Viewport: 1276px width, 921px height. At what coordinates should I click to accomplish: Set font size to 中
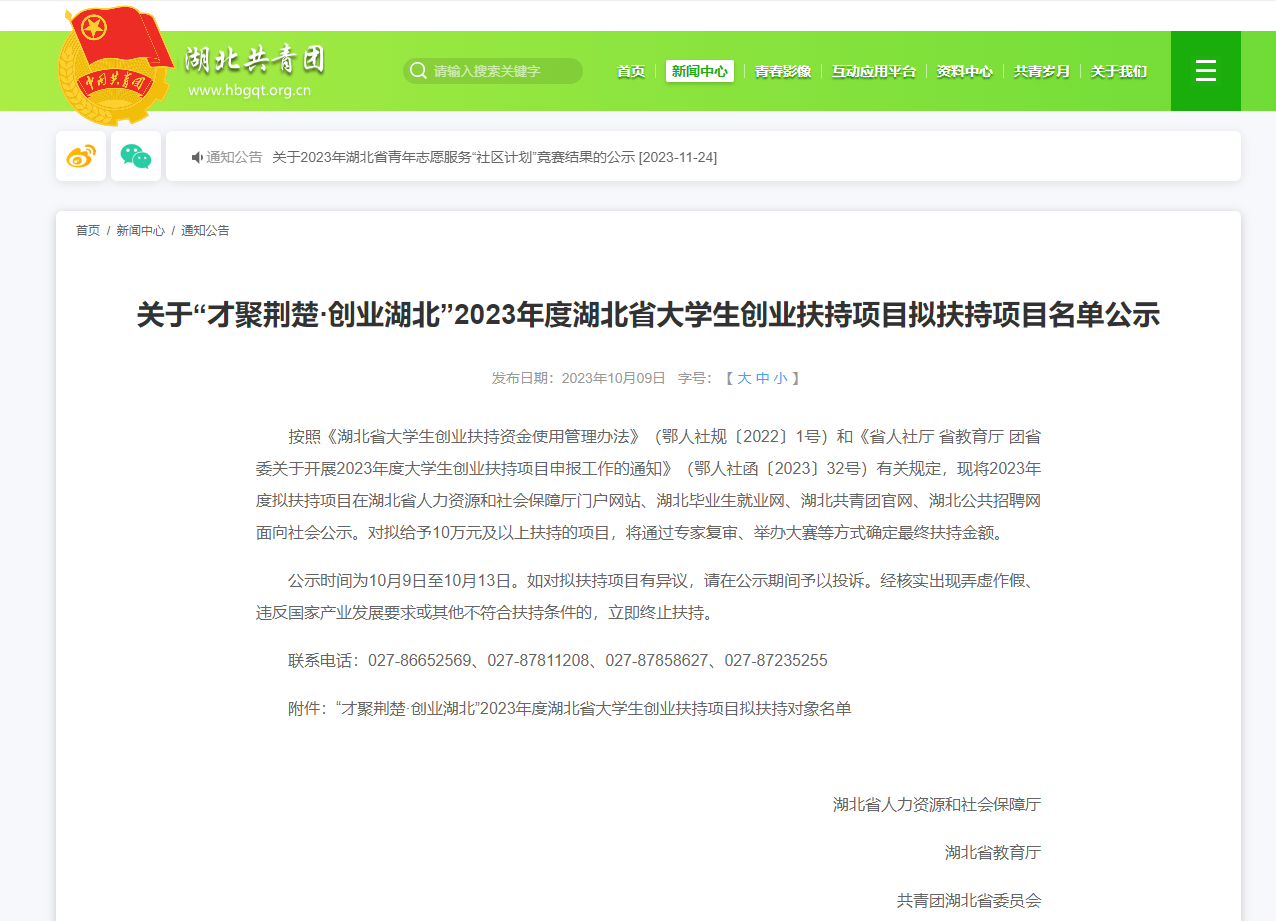pos(762,378)
